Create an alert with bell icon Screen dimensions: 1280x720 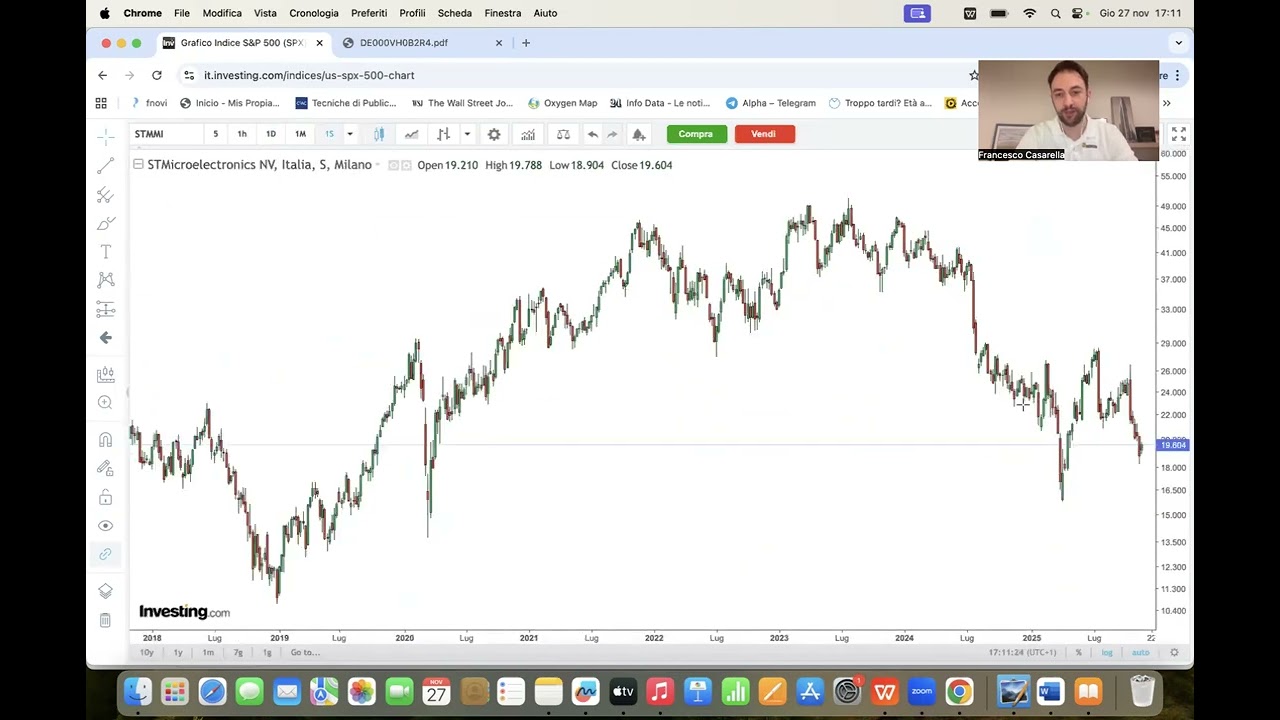(639, 134)
